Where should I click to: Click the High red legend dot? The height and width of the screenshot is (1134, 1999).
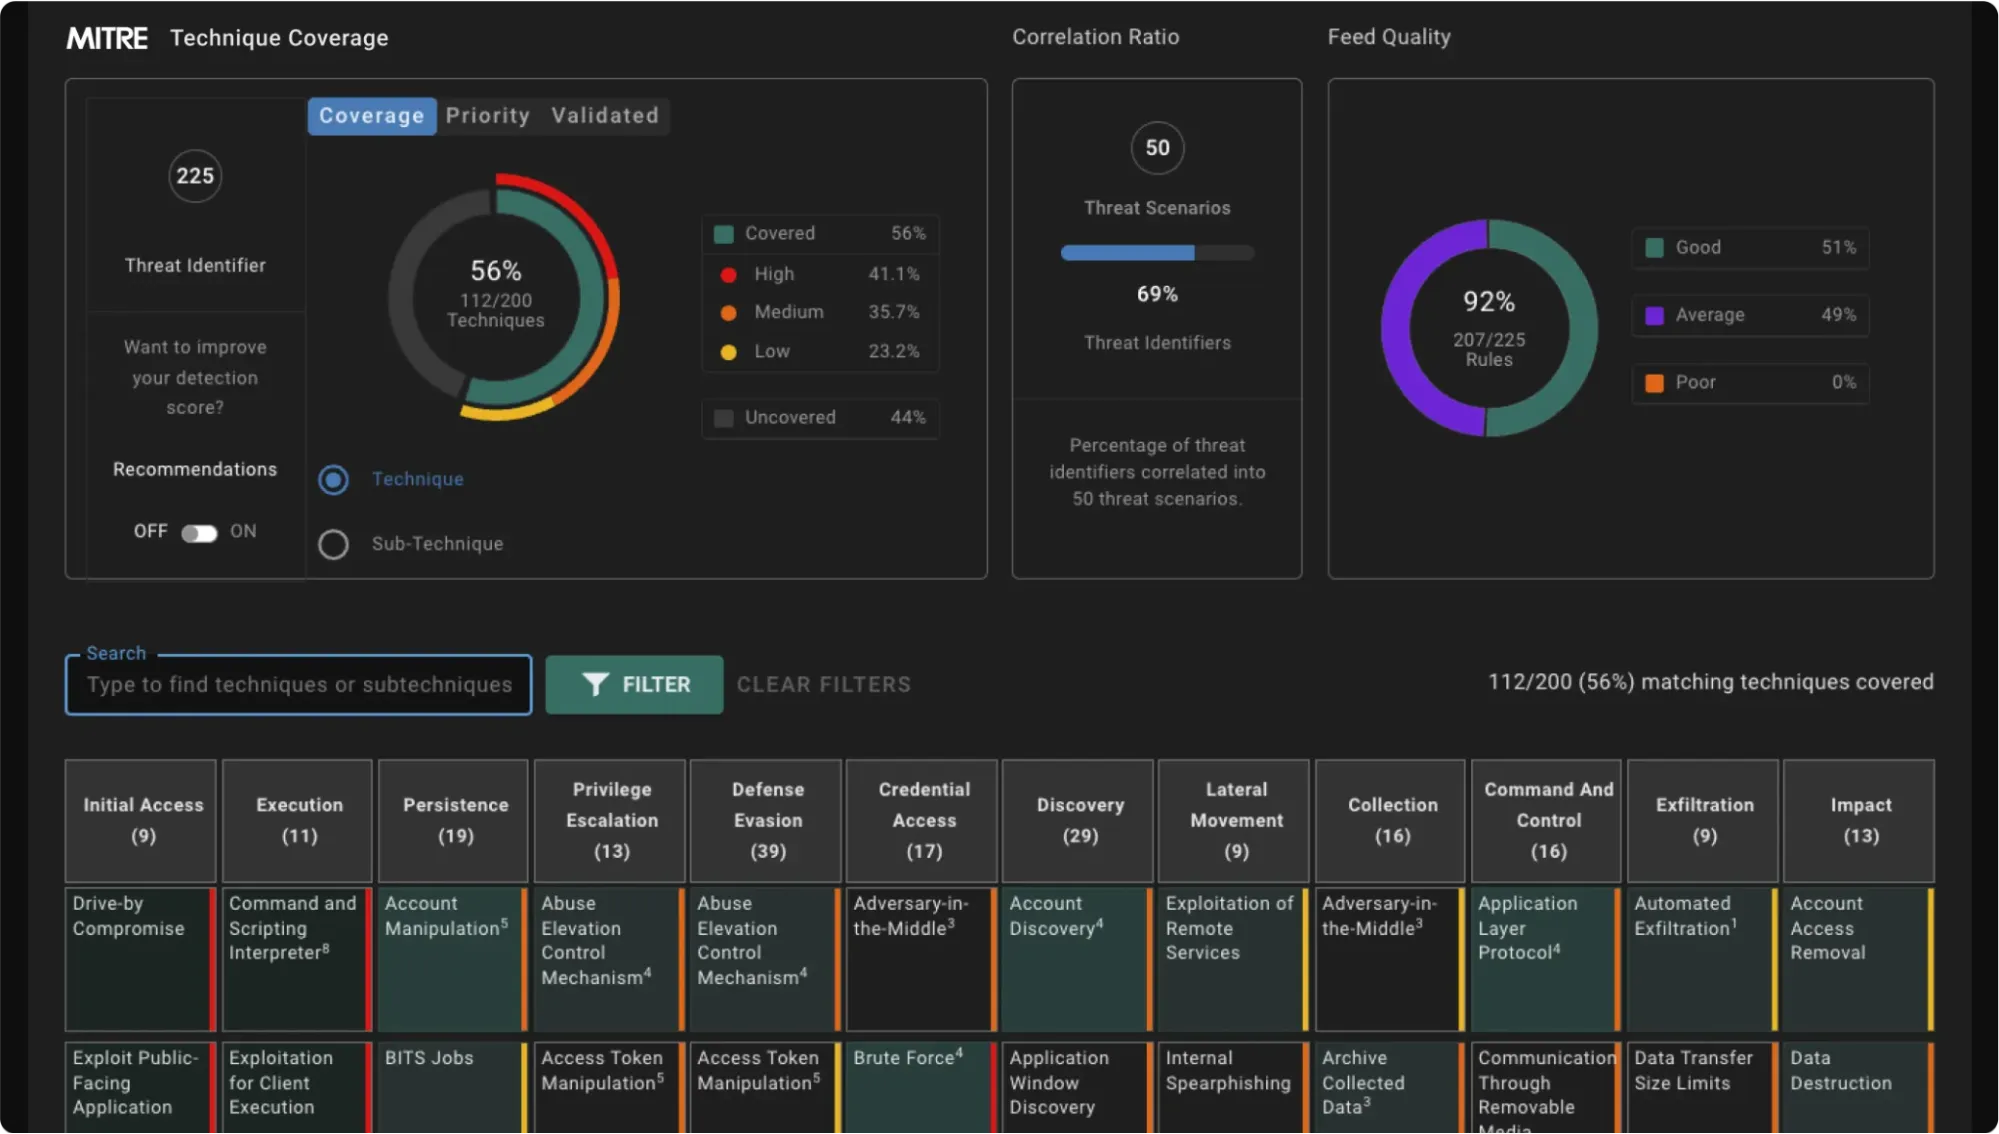[x=729, y=275]
